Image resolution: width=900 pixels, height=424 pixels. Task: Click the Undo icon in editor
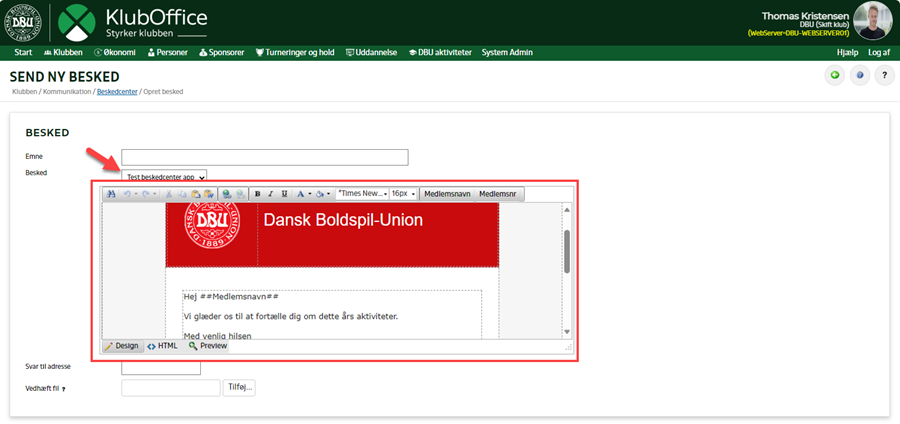tap(128, 194)
